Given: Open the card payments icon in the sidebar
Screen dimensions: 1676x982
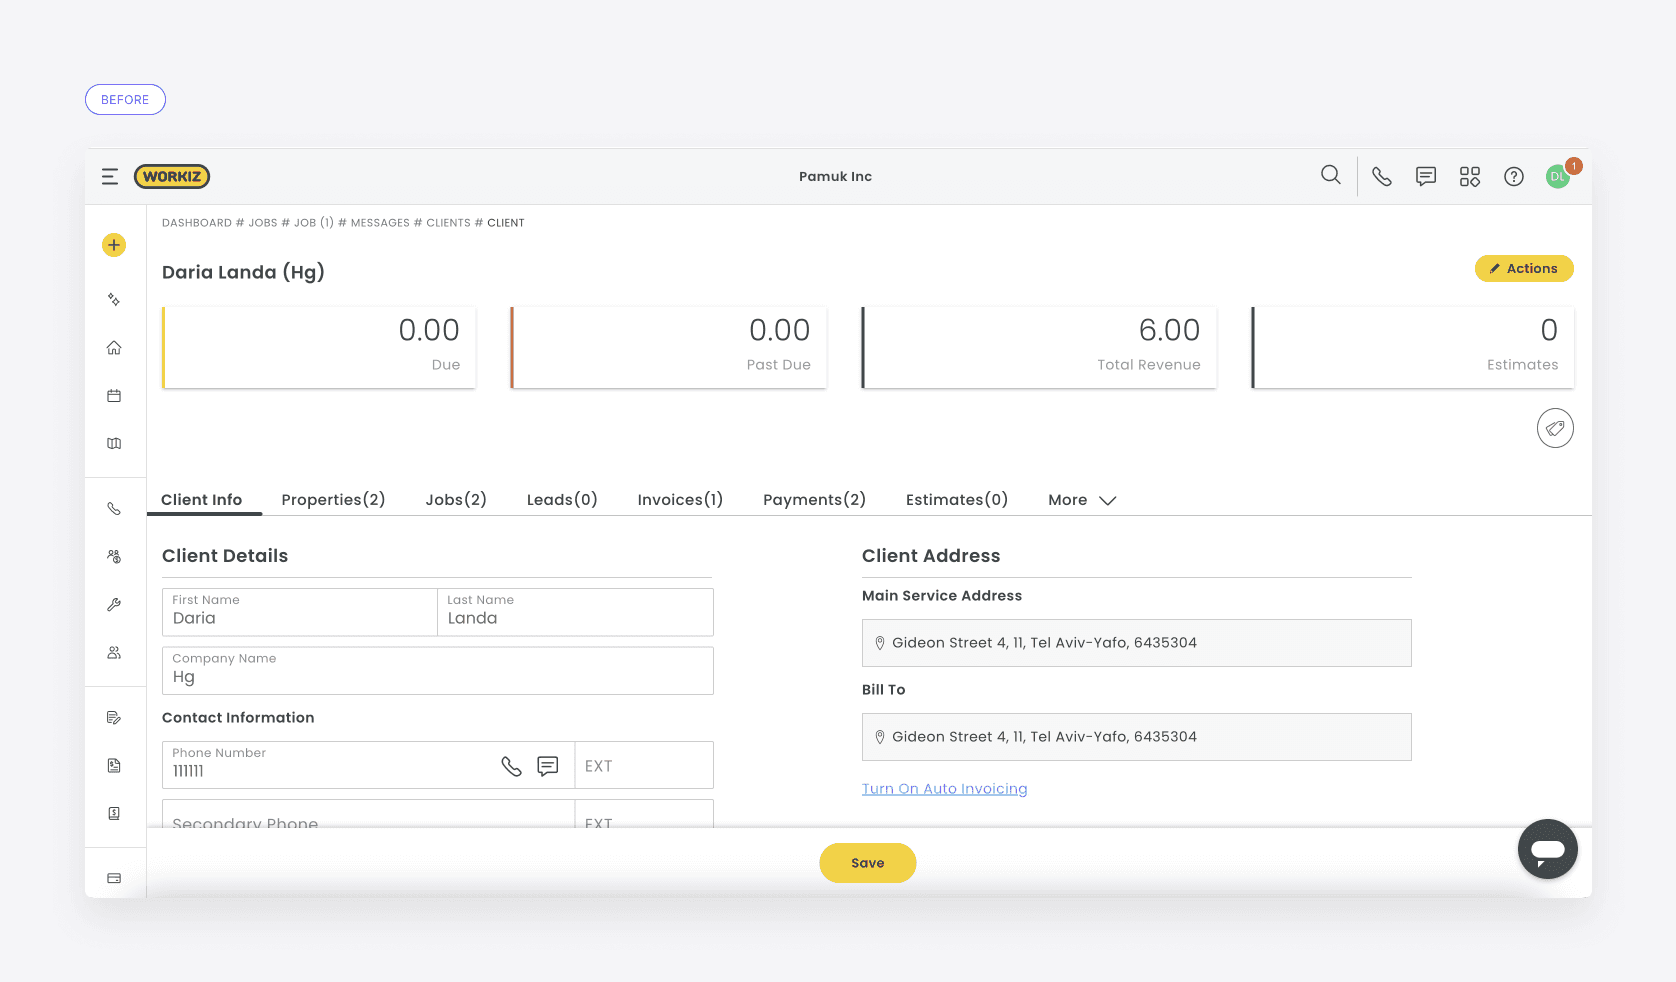Looking at the screenshot, I should 114,878.
